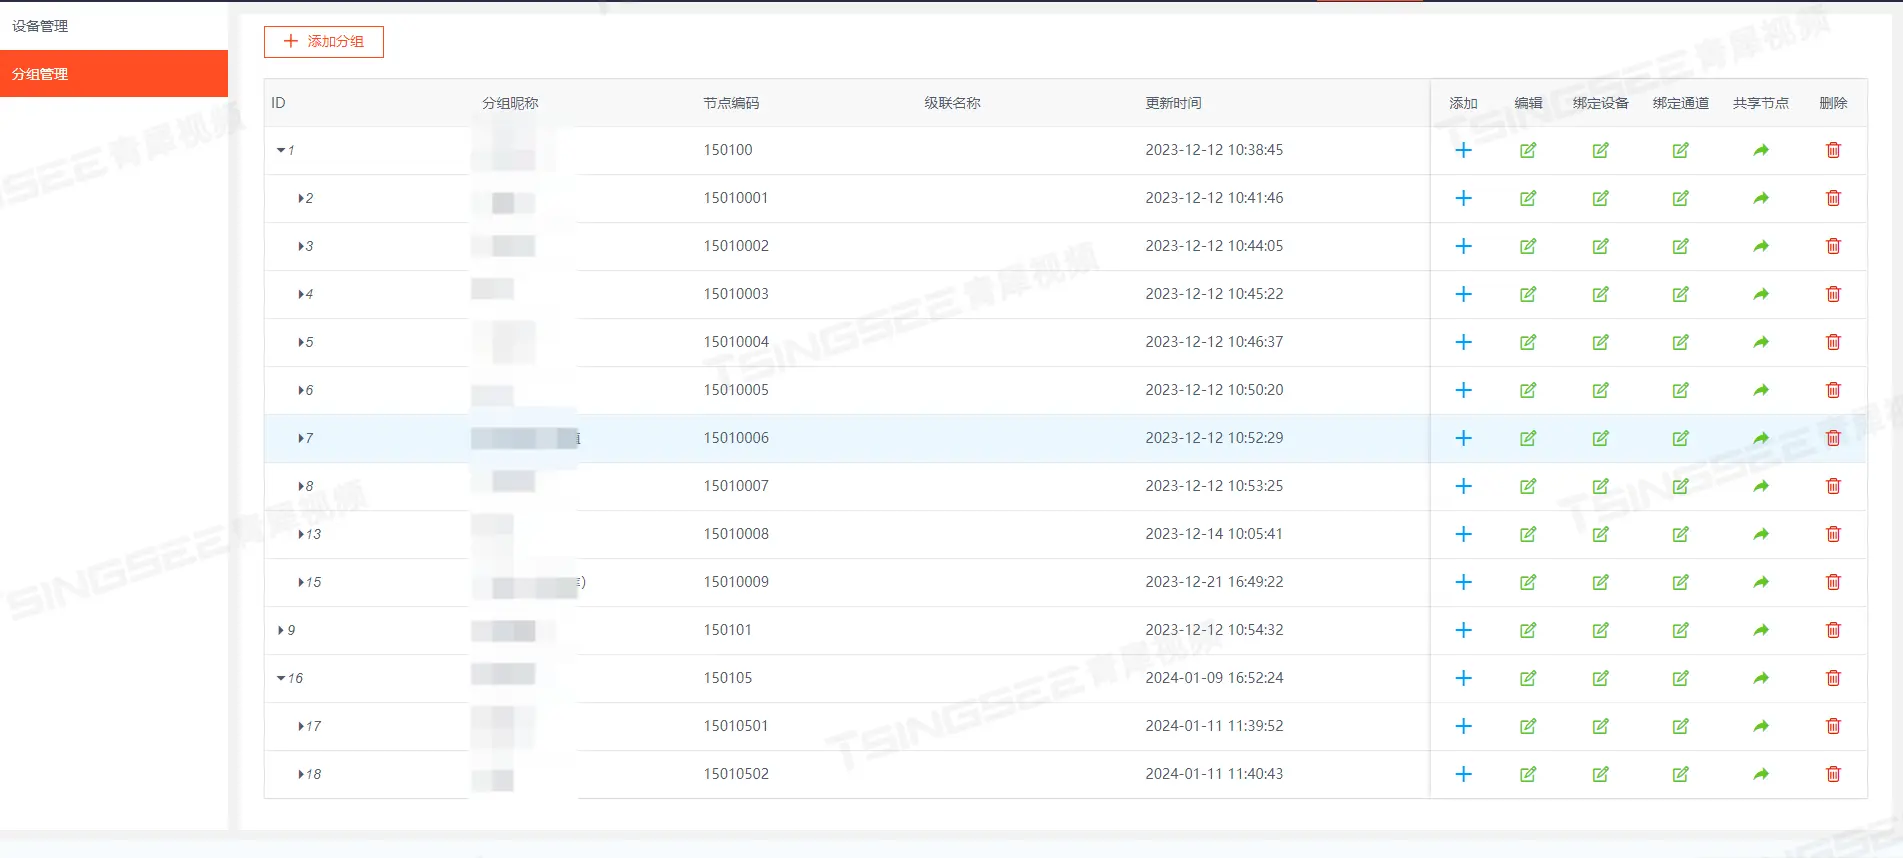Delete the row with code 15010501

(1833, 726)
